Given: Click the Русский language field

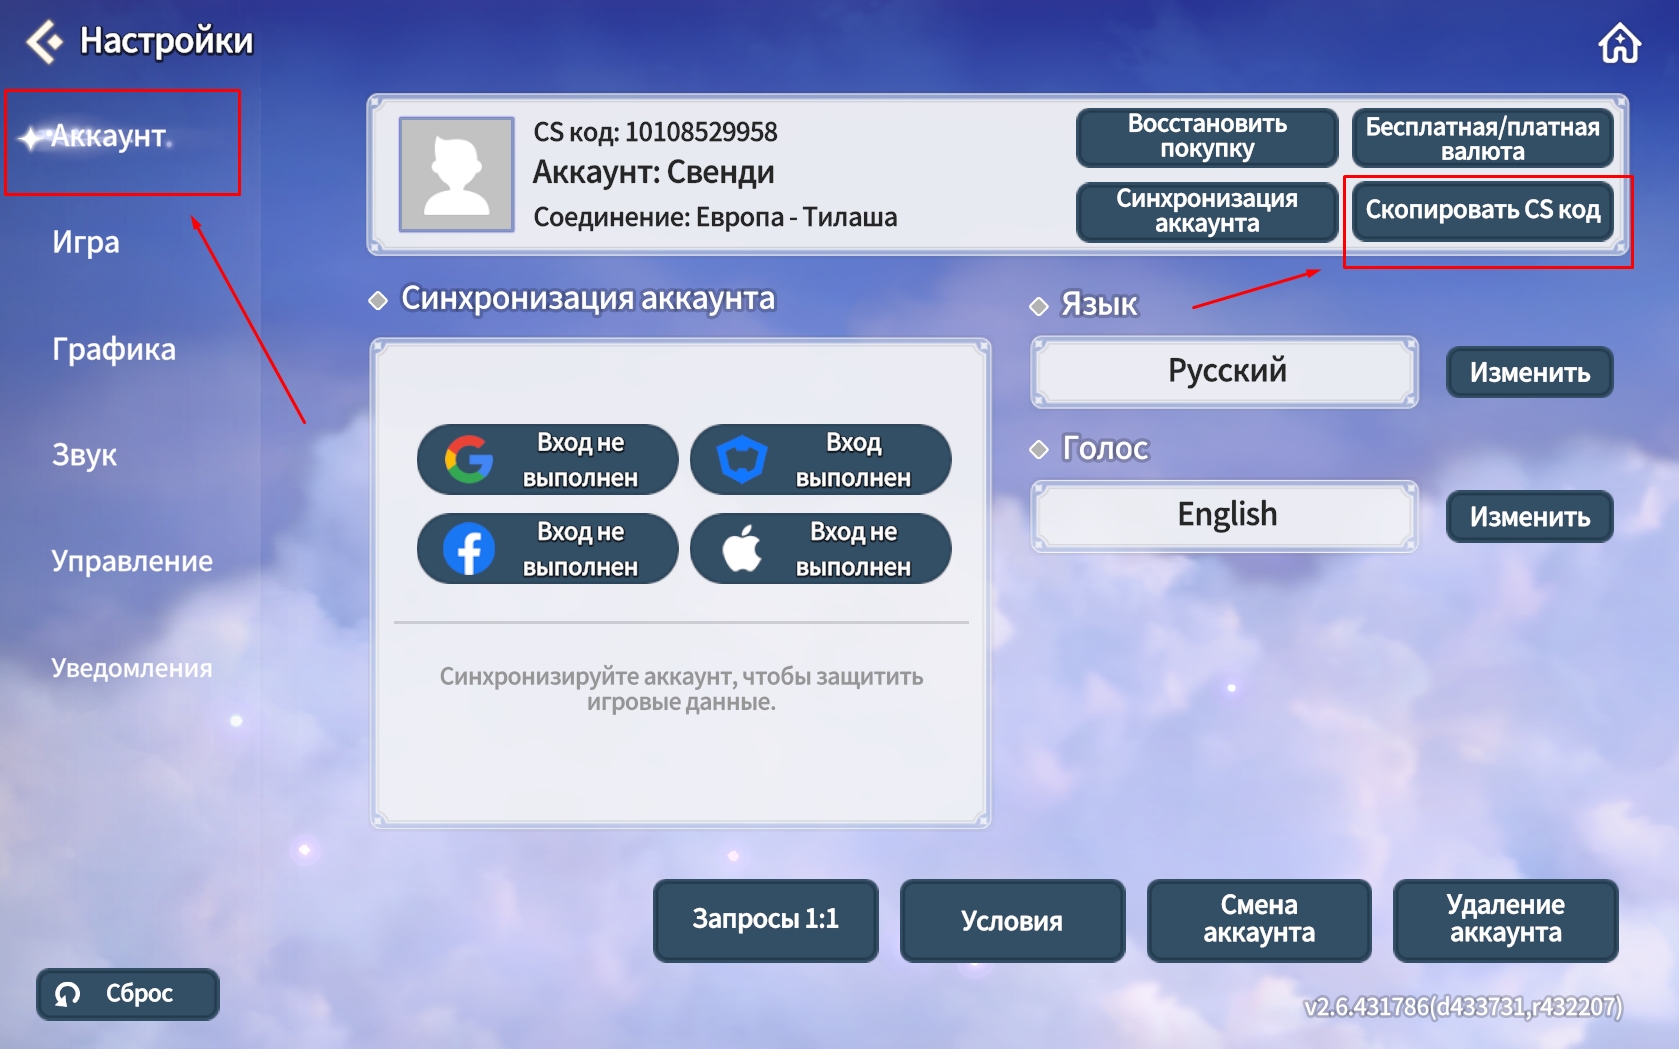Looking at the screenshot, I should (1225, 372).
